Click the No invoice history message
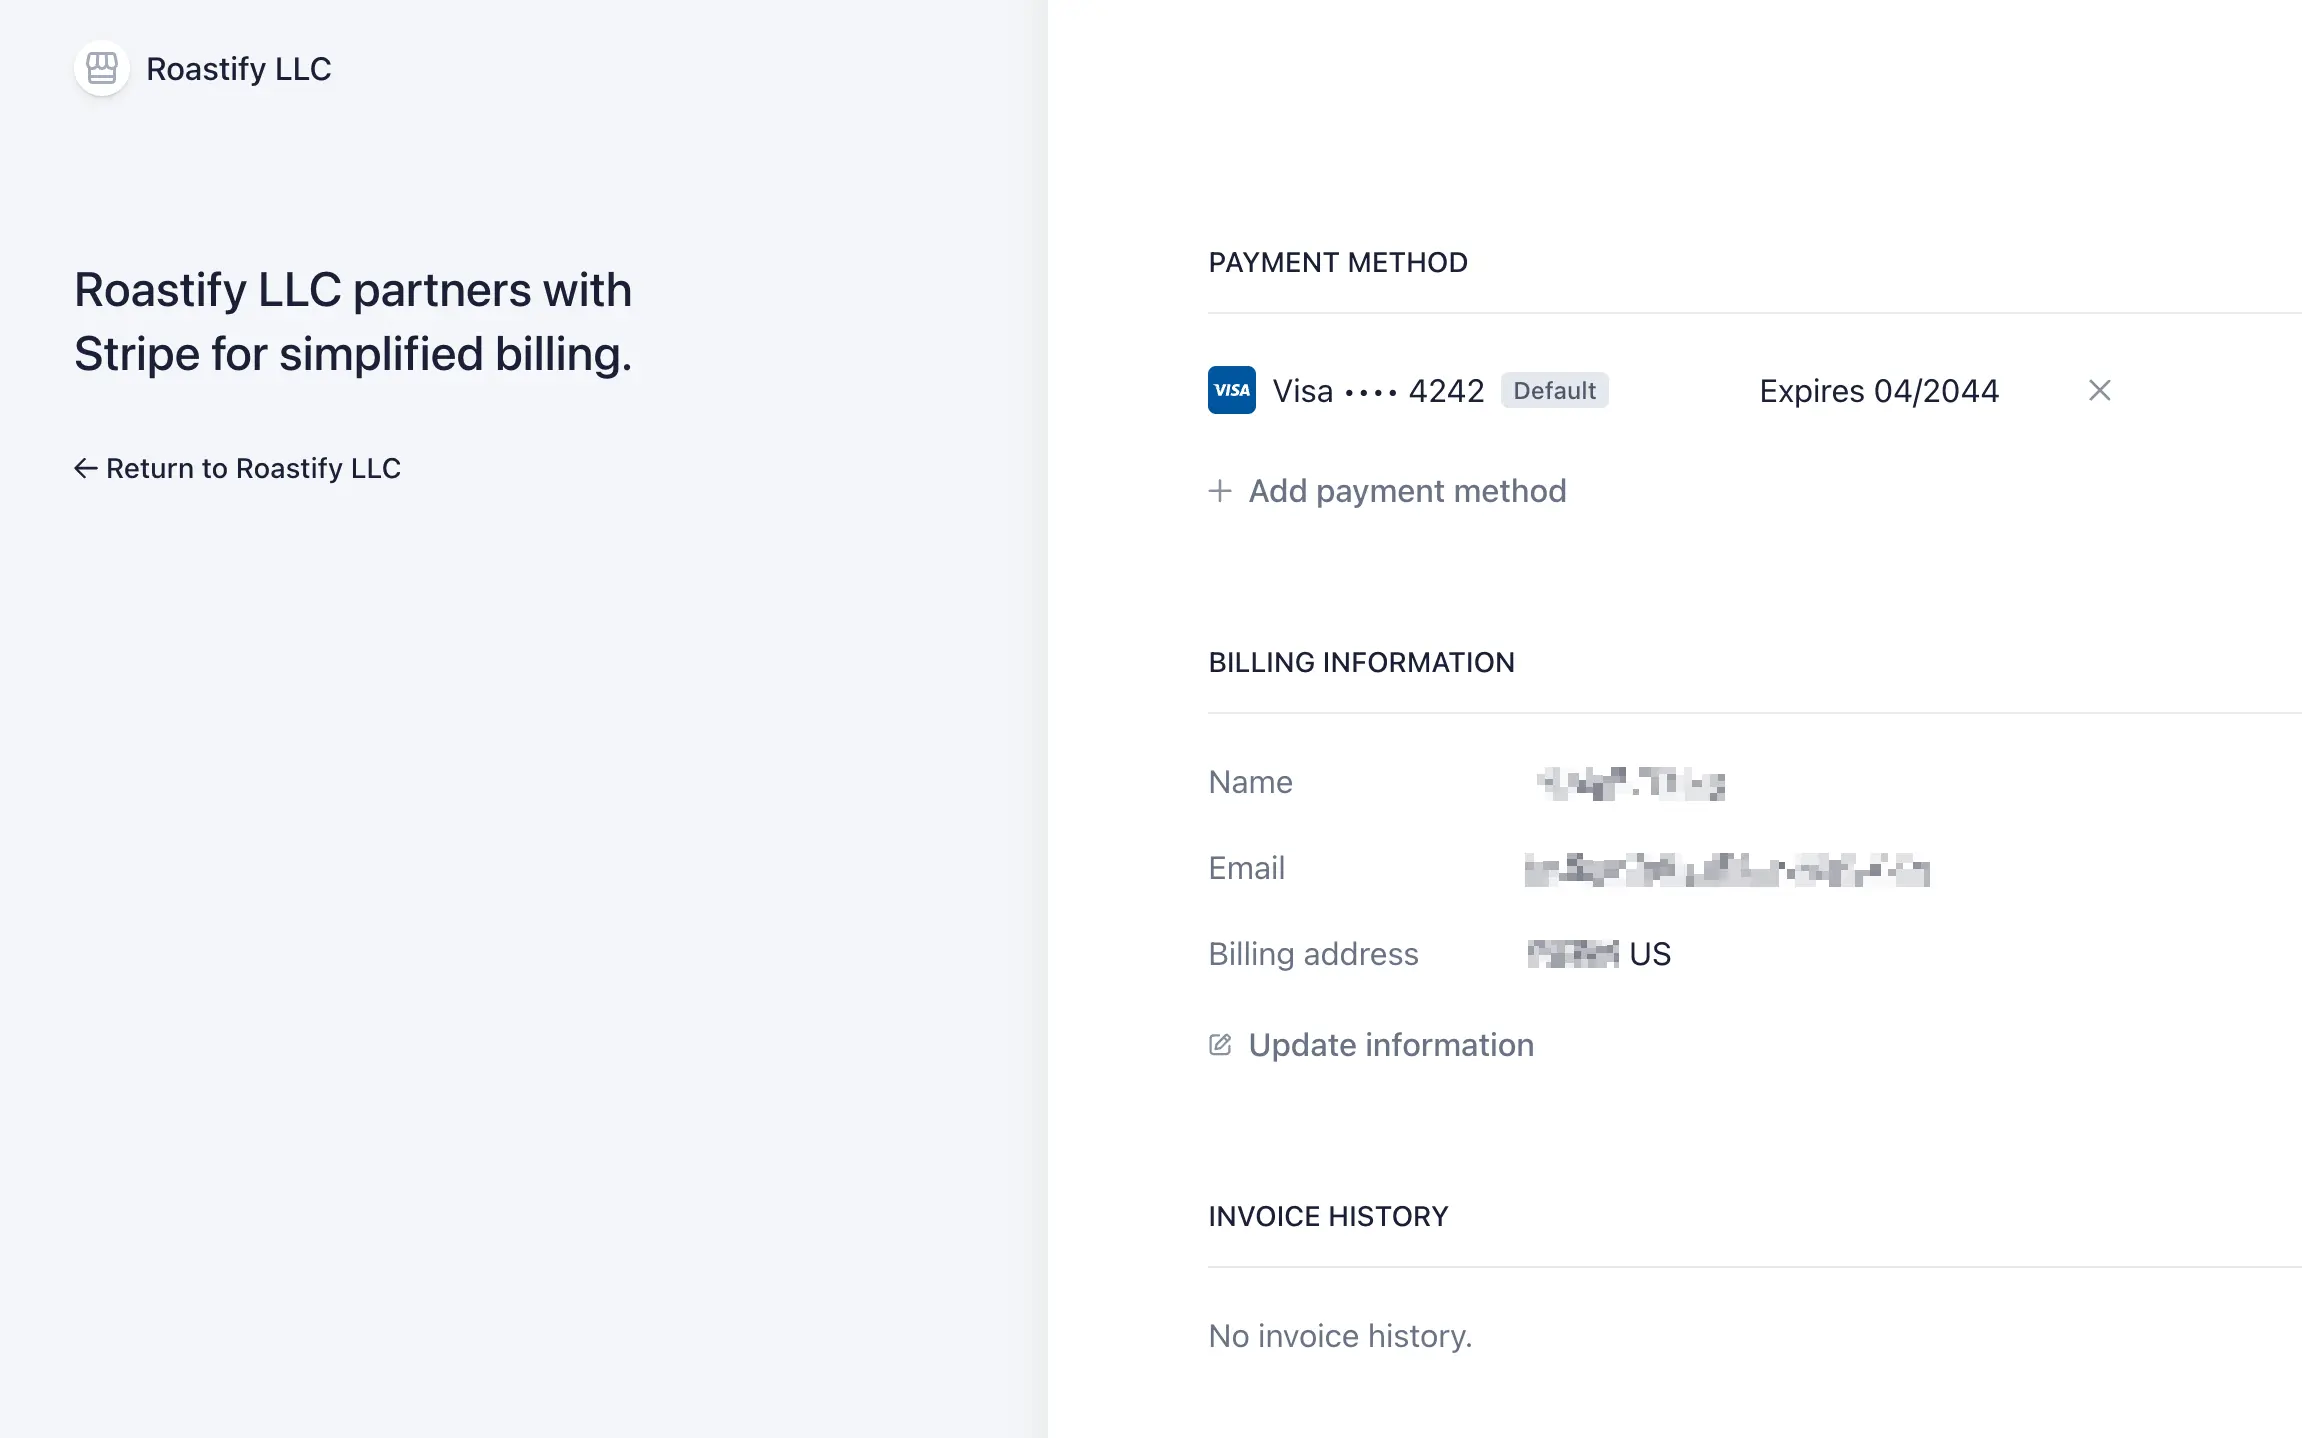The height and width of the screenshot is (1438, 2302). (x=1339, y=1336)
